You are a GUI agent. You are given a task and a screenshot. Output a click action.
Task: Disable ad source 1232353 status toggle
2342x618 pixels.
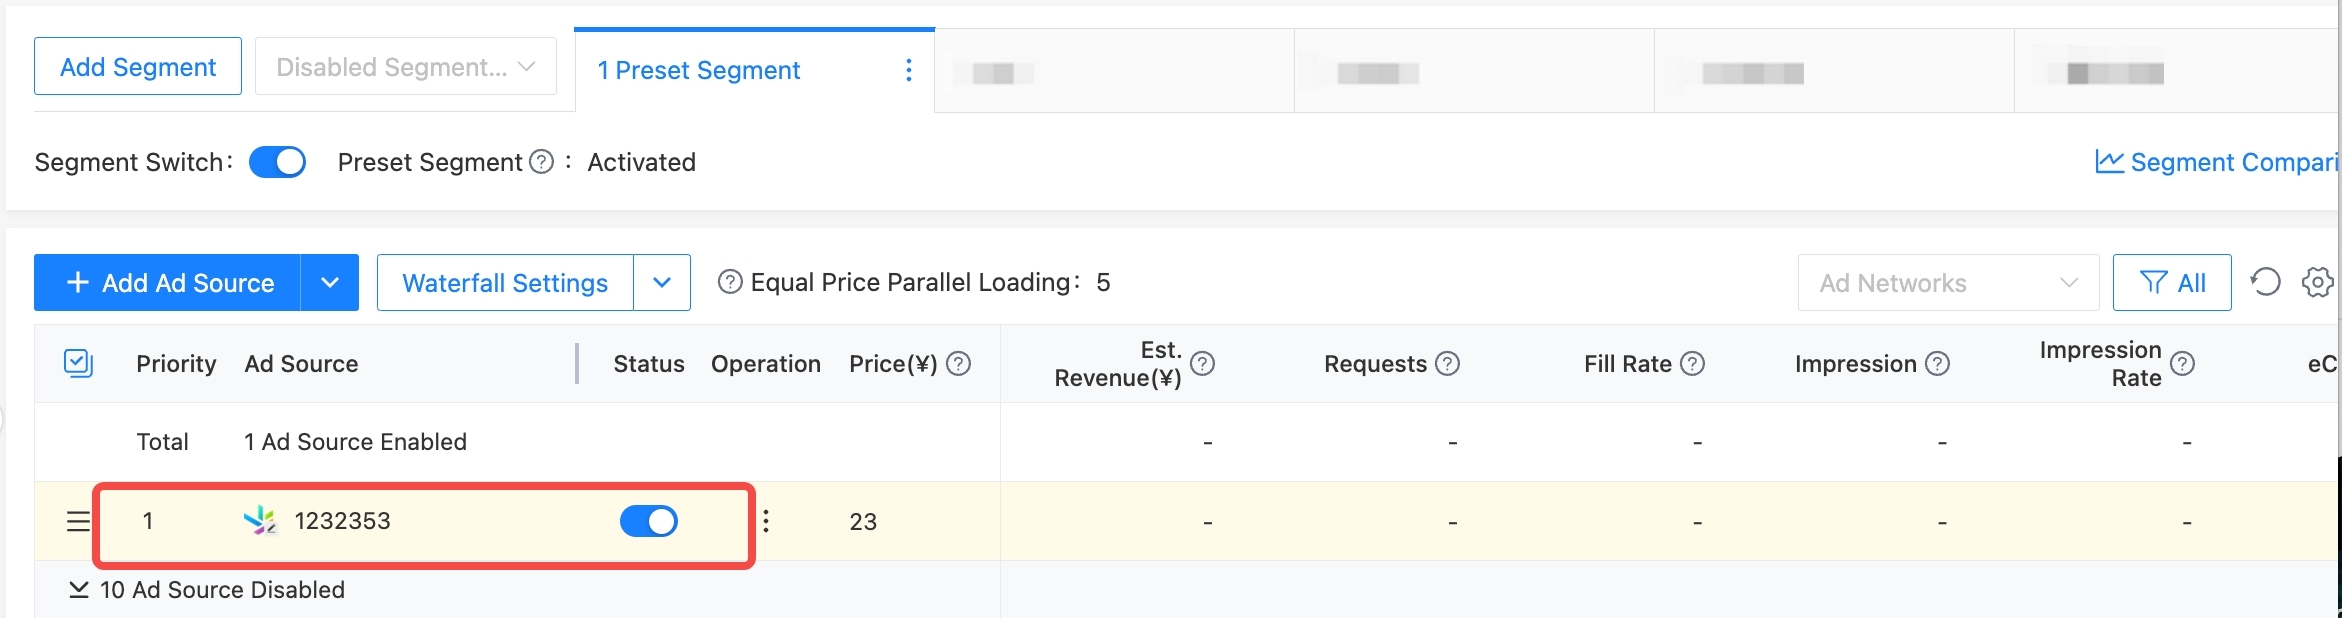coord(648,521)
